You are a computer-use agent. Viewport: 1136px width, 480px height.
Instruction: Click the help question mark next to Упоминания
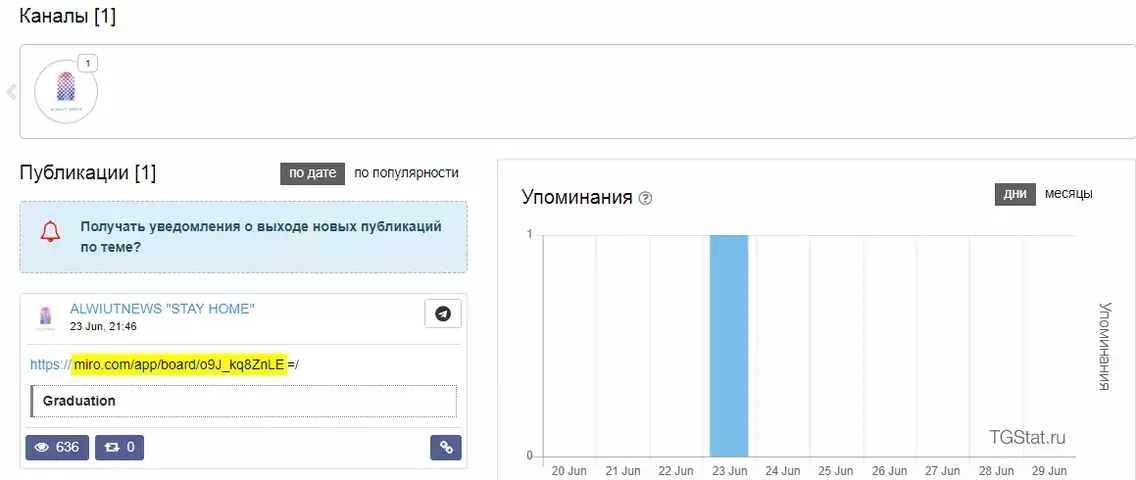point(646,198)
